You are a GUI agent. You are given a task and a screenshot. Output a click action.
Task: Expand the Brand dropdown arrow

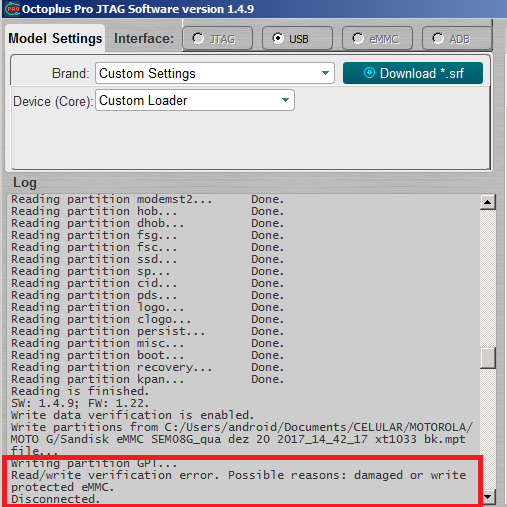[325, 73]
